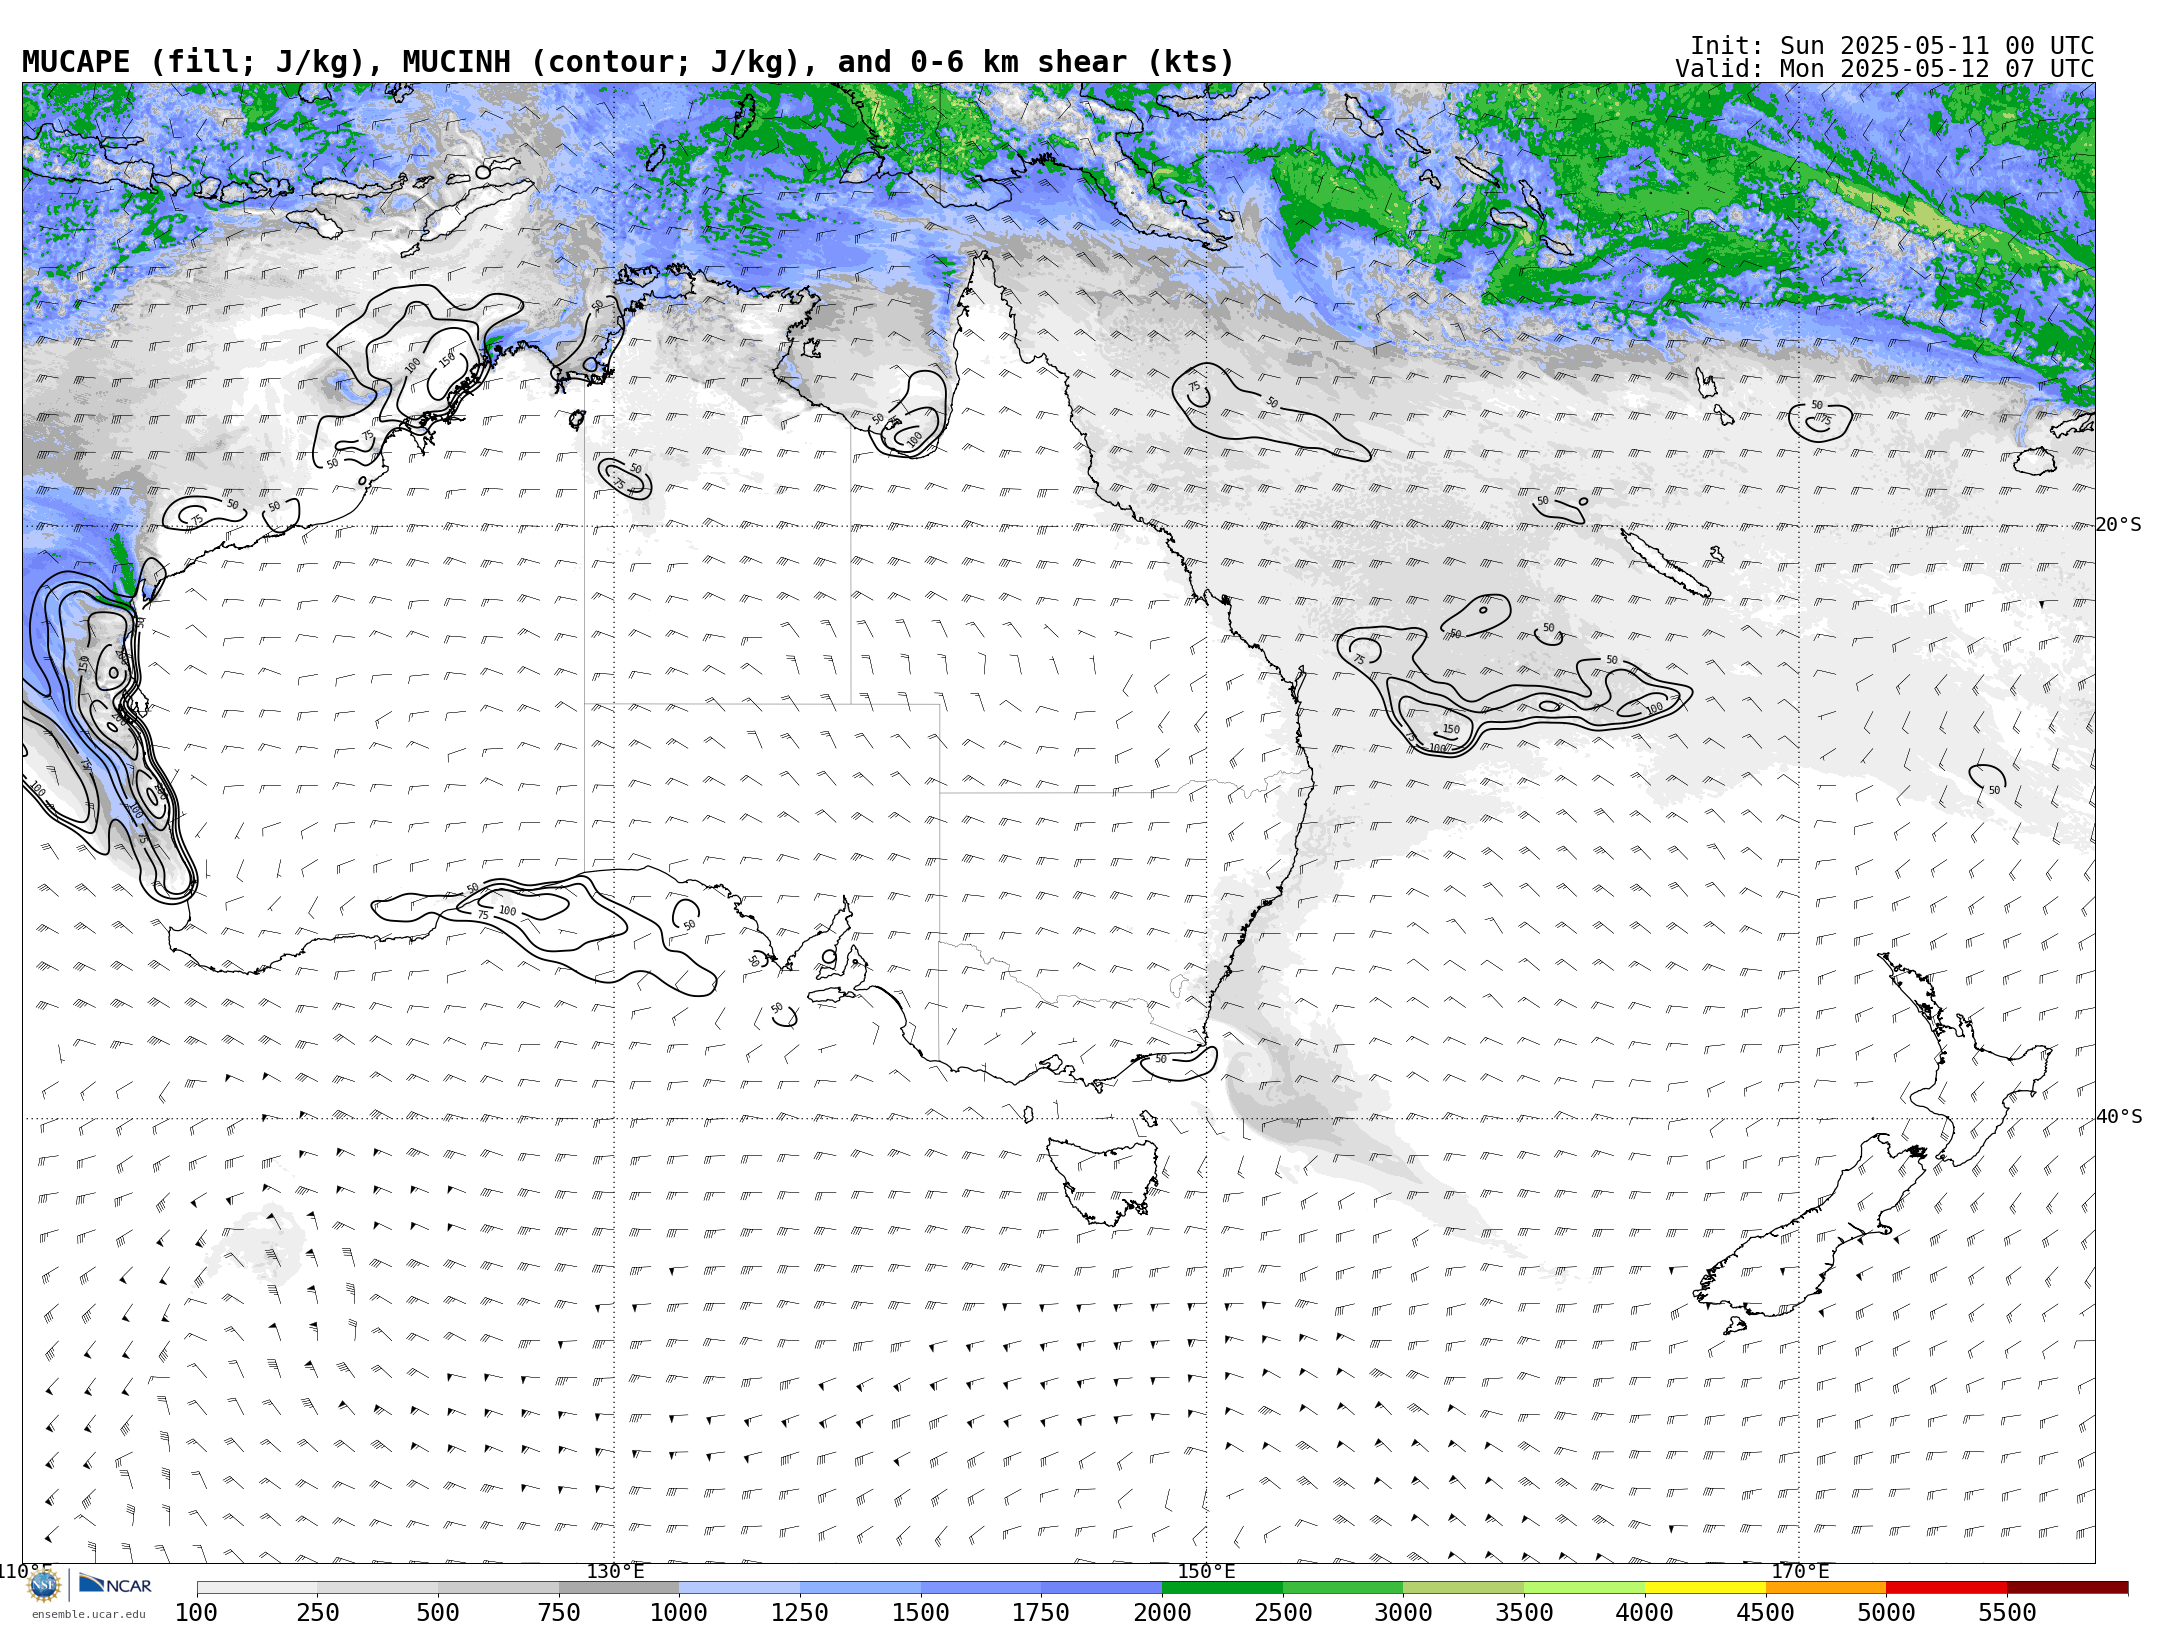The image size is (2160, 1626).
Task: Click the colorbar tick label 1500
Action: (921, 1613)
